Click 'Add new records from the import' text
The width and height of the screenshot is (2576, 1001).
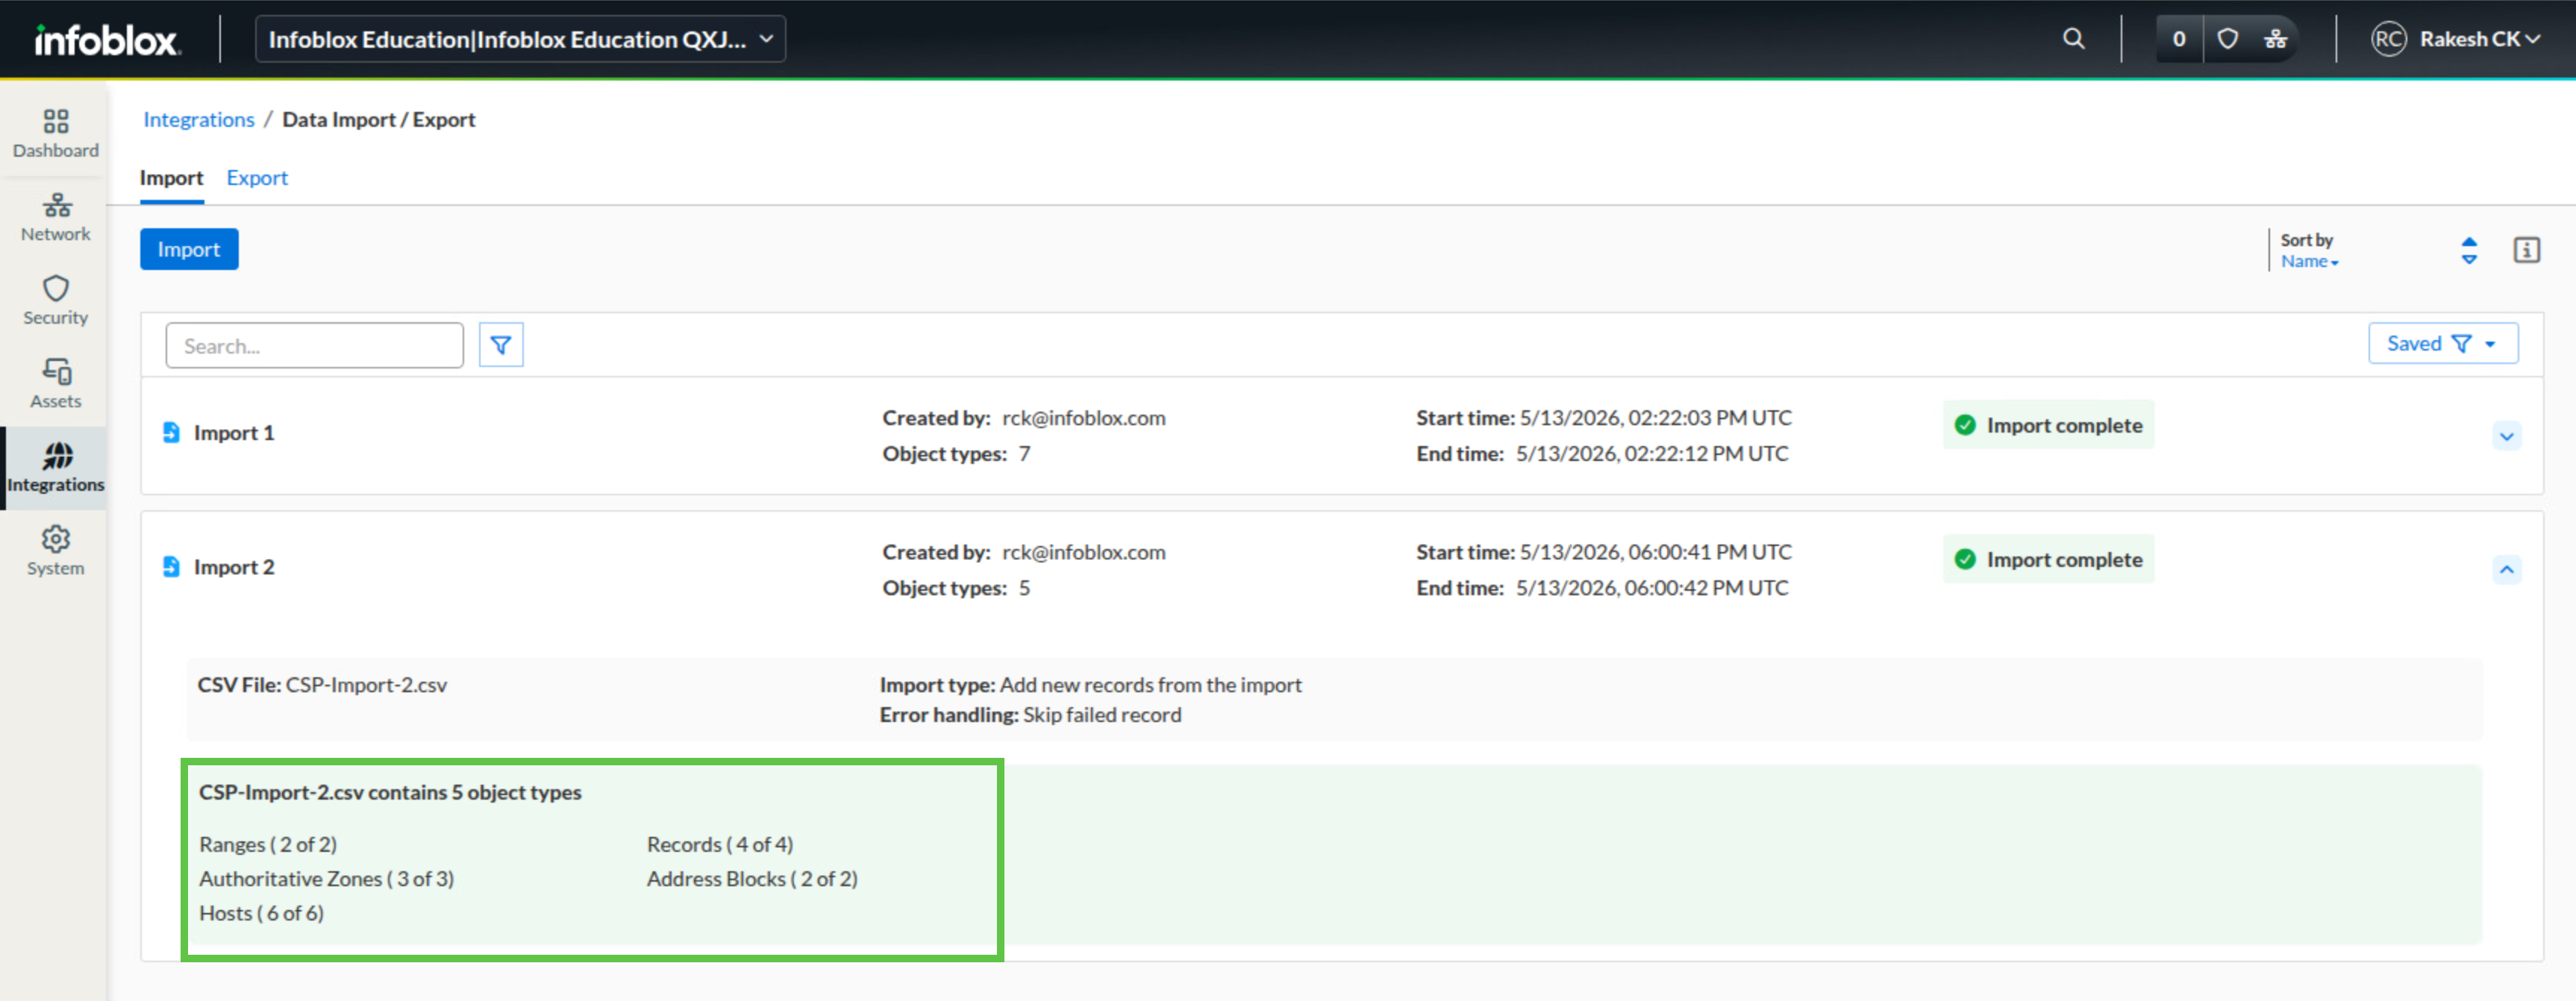[1151, 685]
